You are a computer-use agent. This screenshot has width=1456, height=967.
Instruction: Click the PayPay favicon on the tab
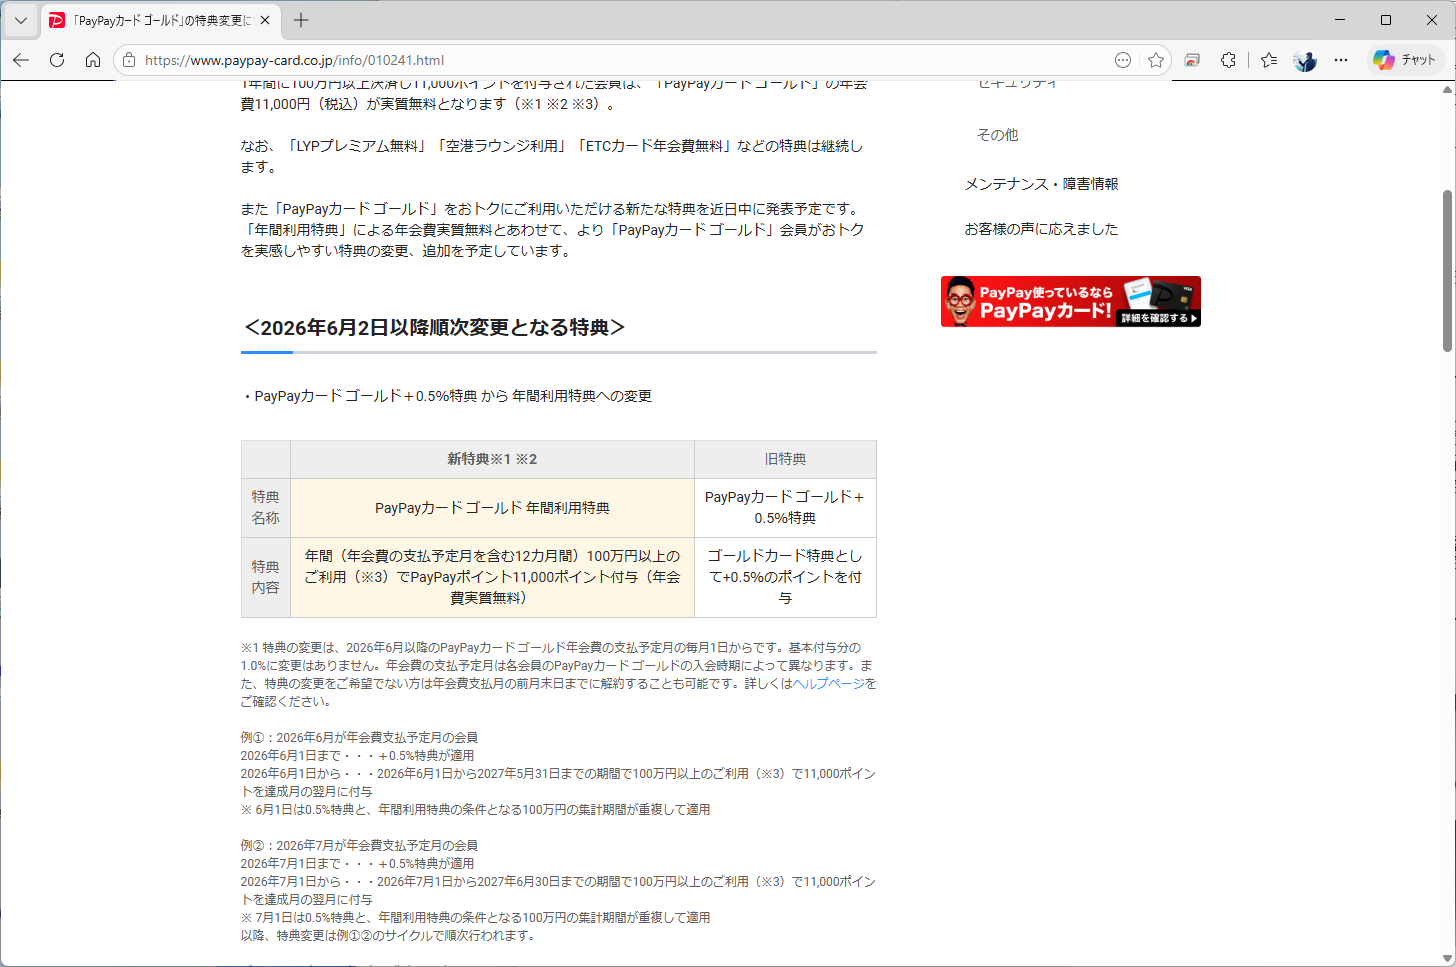click(x=56, y=19)
